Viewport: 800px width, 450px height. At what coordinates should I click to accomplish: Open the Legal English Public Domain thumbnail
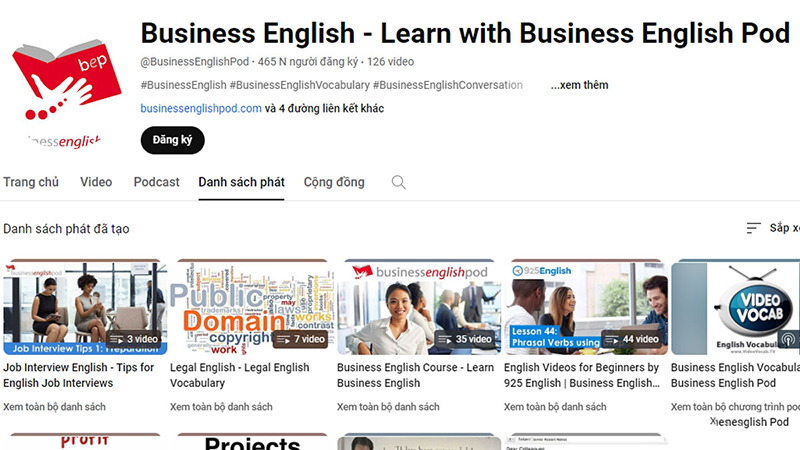[x=252, y=308]
